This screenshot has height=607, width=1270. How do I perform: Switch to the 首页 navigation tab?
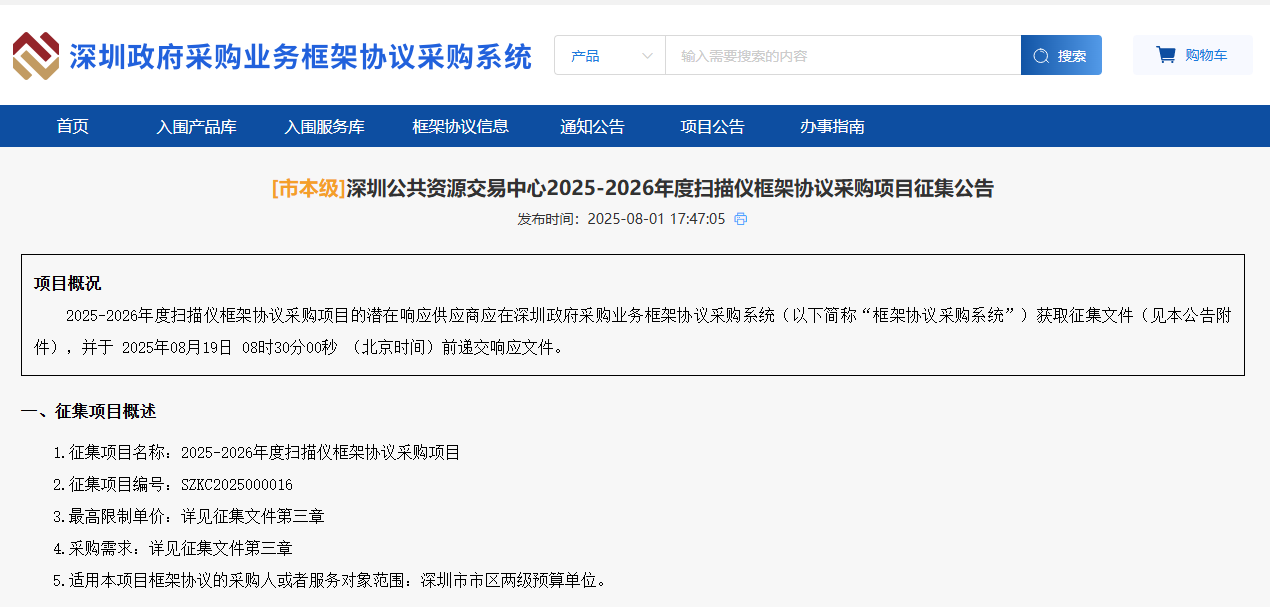pos(71,126)
